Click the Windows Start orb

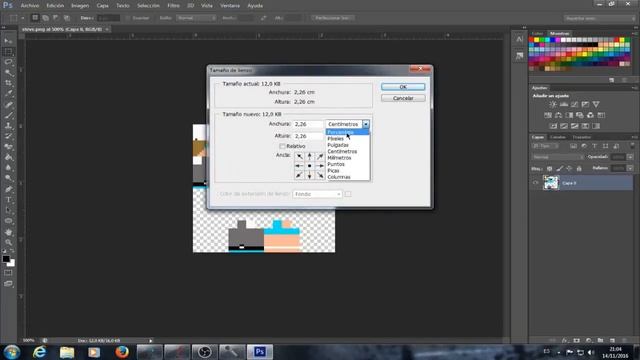12,352
